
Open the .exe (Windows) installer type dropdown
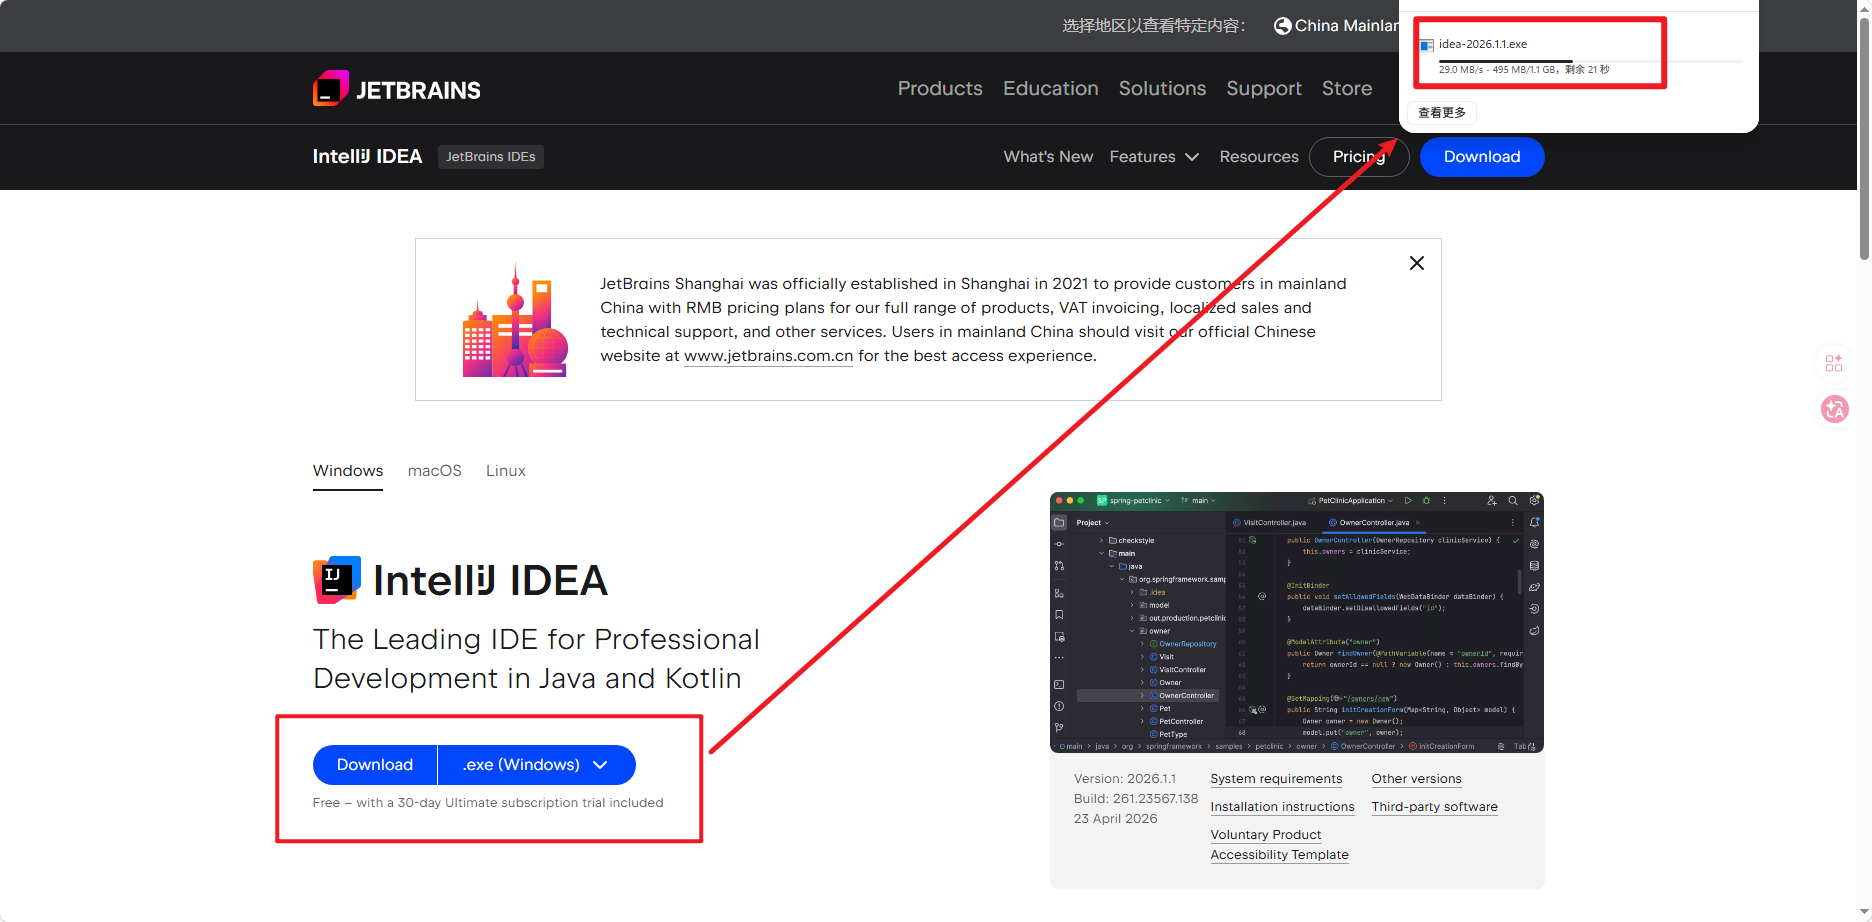point(536,765)
